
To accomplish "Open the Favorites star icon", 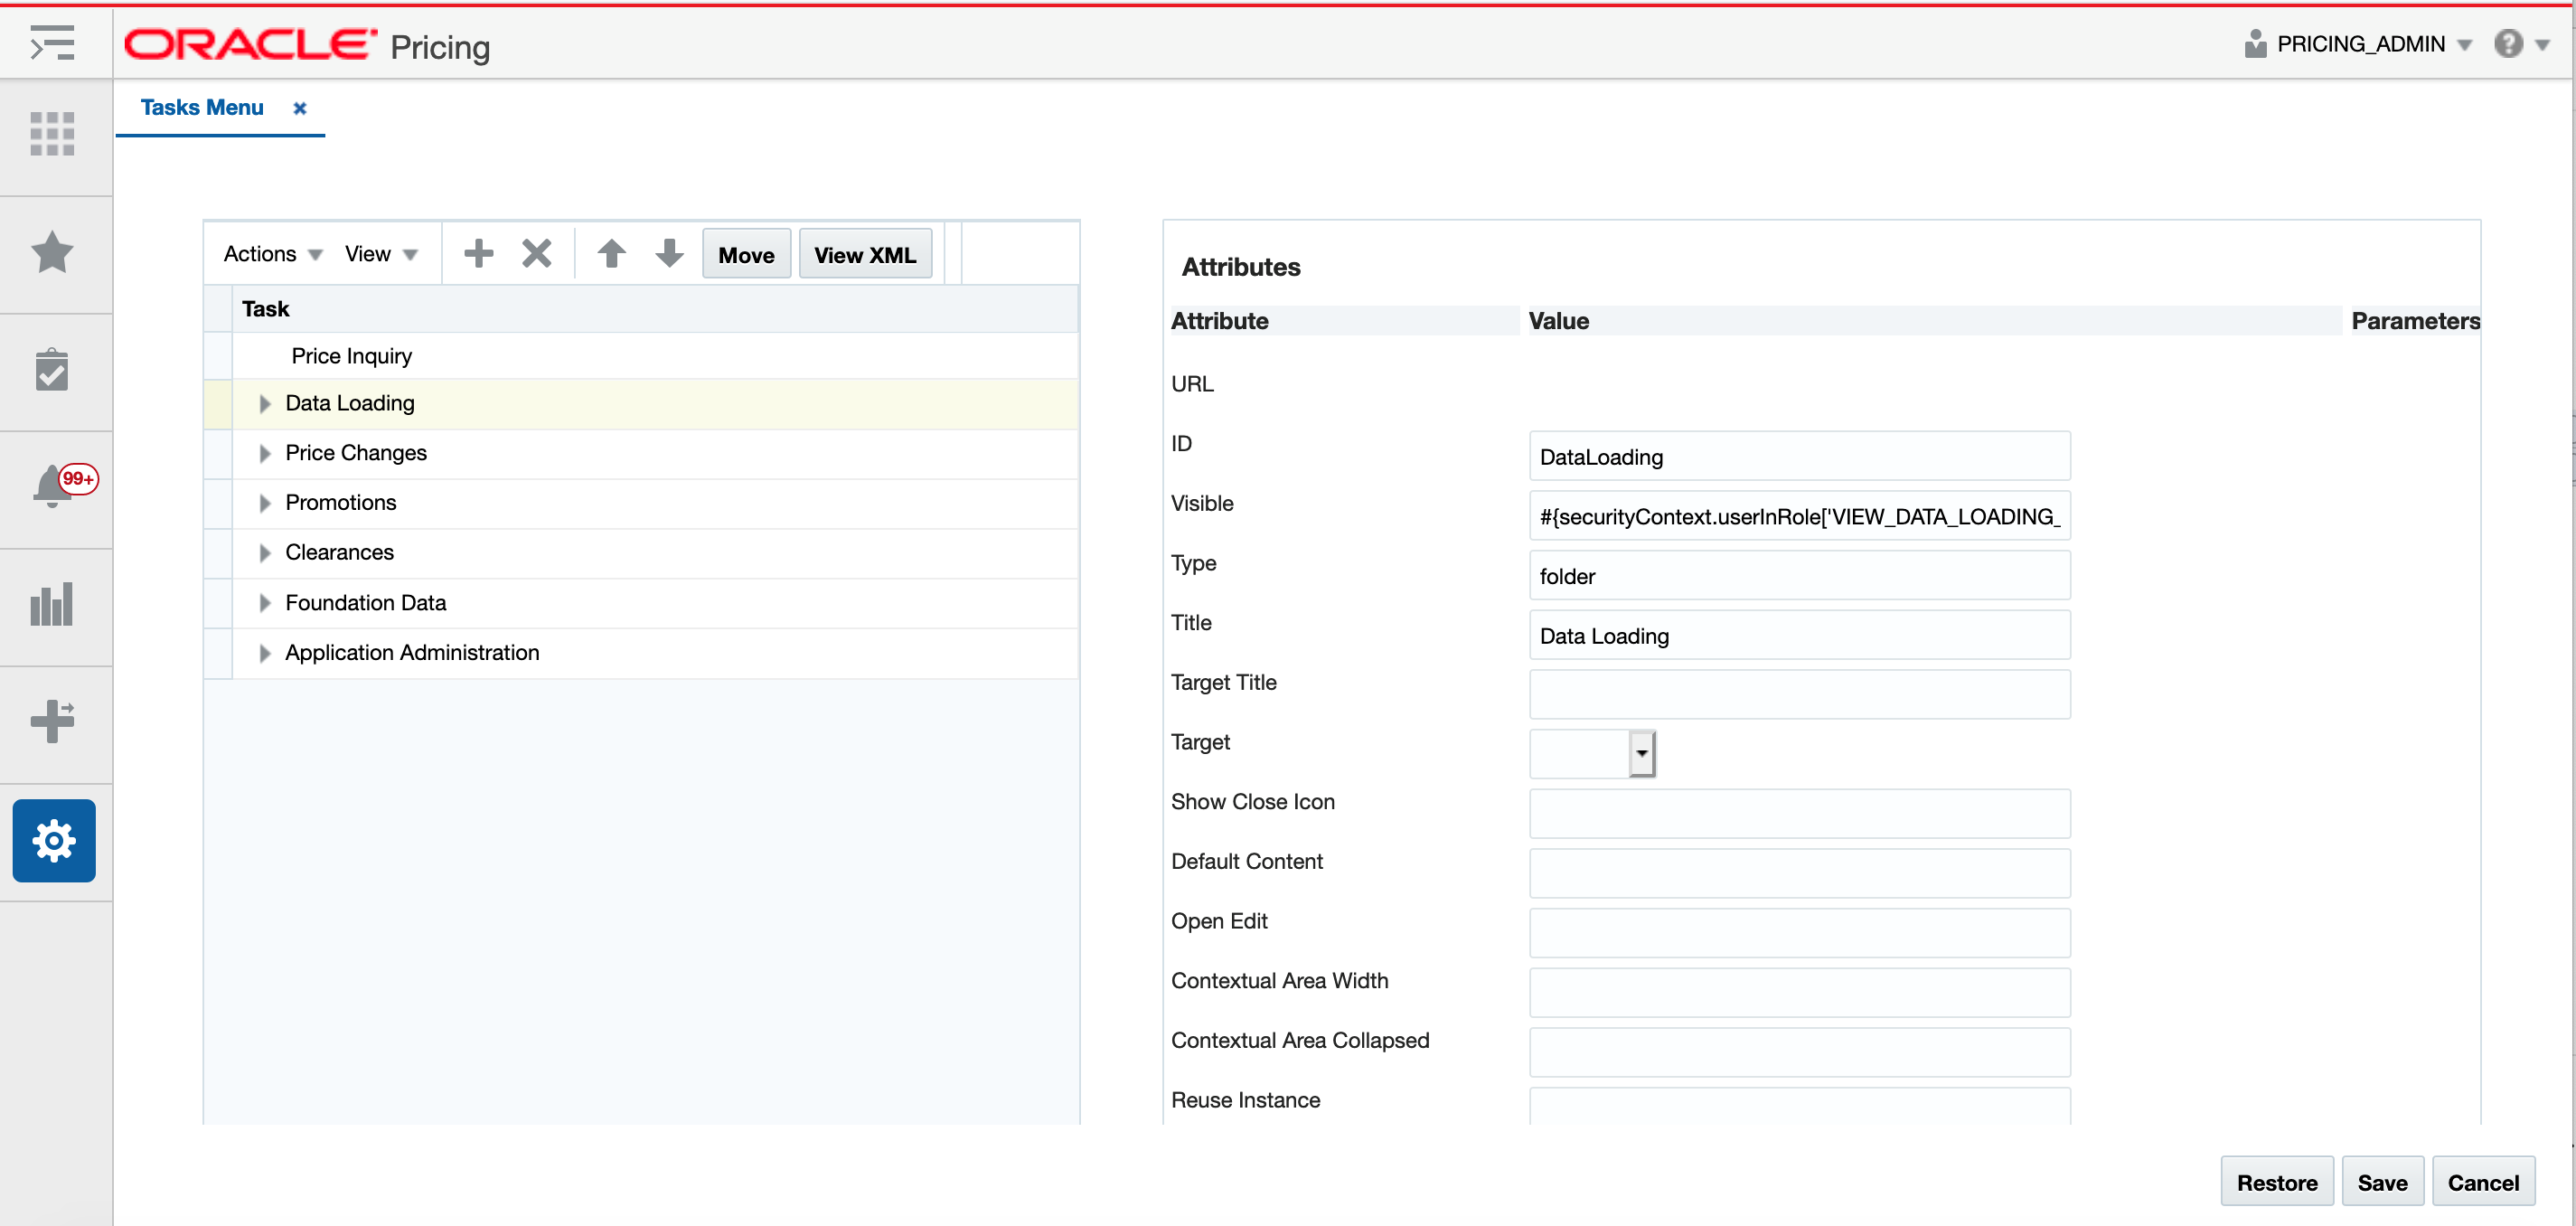I will (x=52, y=253).
